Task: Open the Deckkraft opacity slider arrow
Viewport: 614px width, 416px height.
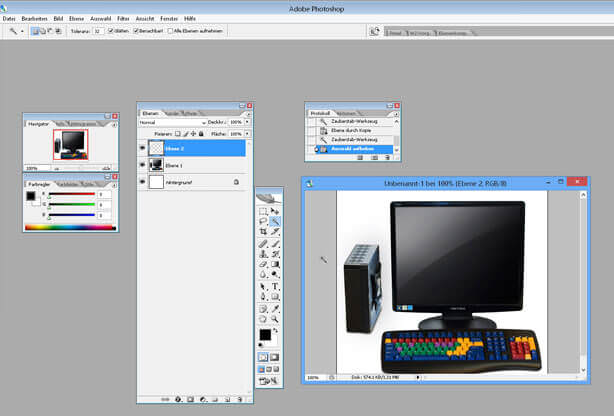Action: point(247,122)
